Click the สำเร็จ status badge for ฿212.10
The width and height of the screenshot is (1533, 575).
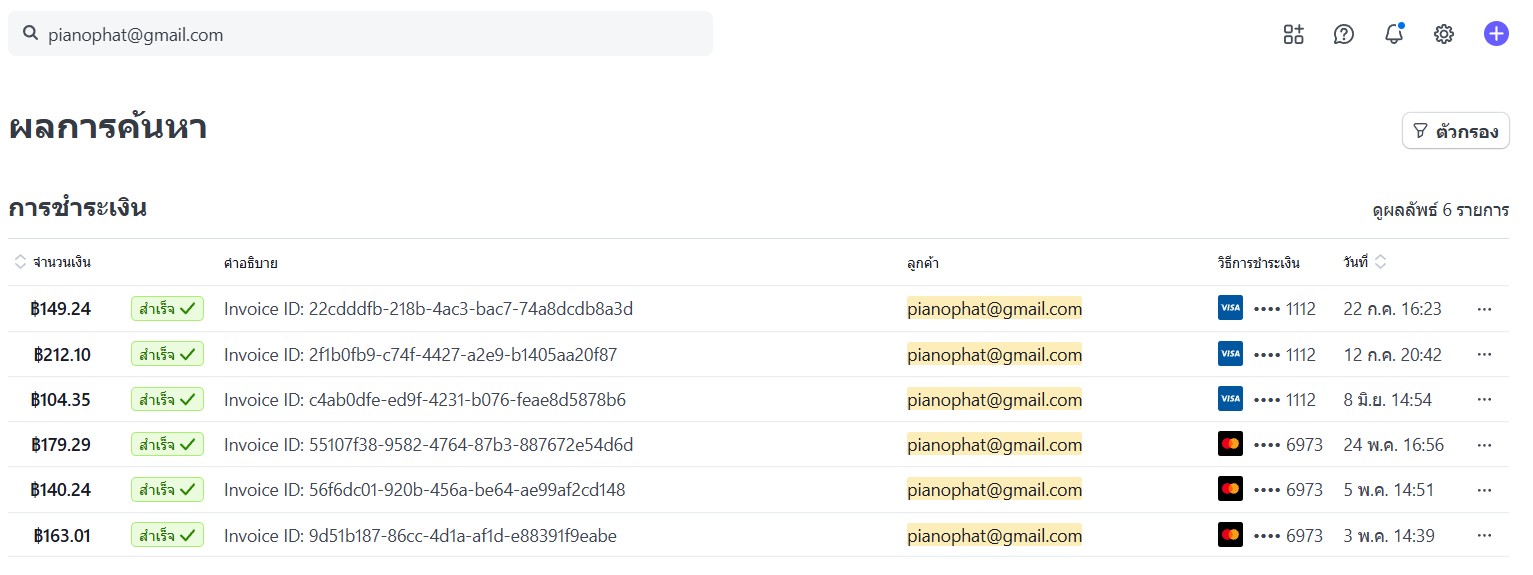[167, 355]
